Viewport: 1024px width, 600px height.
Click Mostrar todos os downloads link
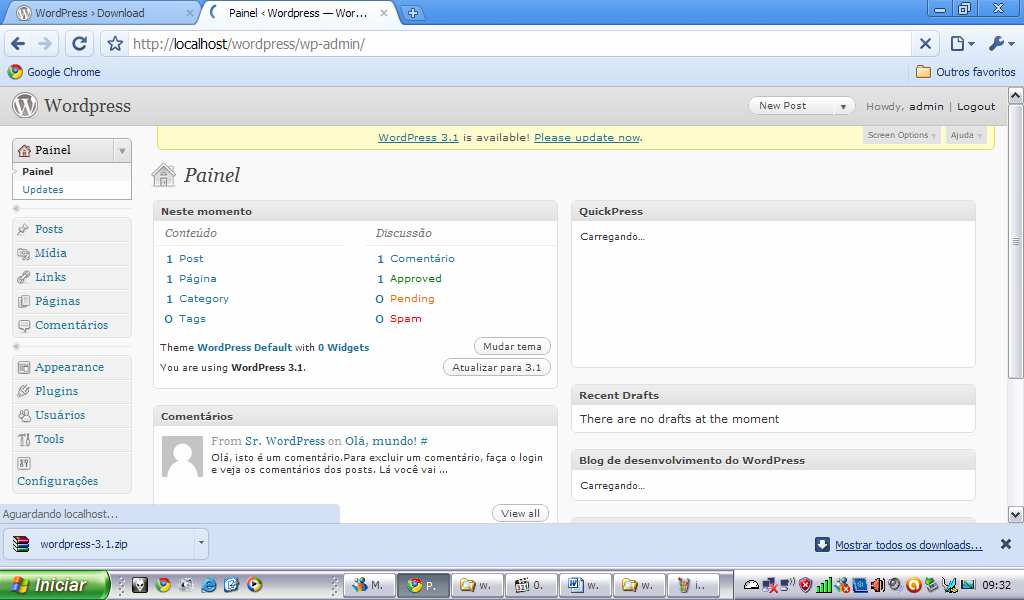tap(908, 545)
